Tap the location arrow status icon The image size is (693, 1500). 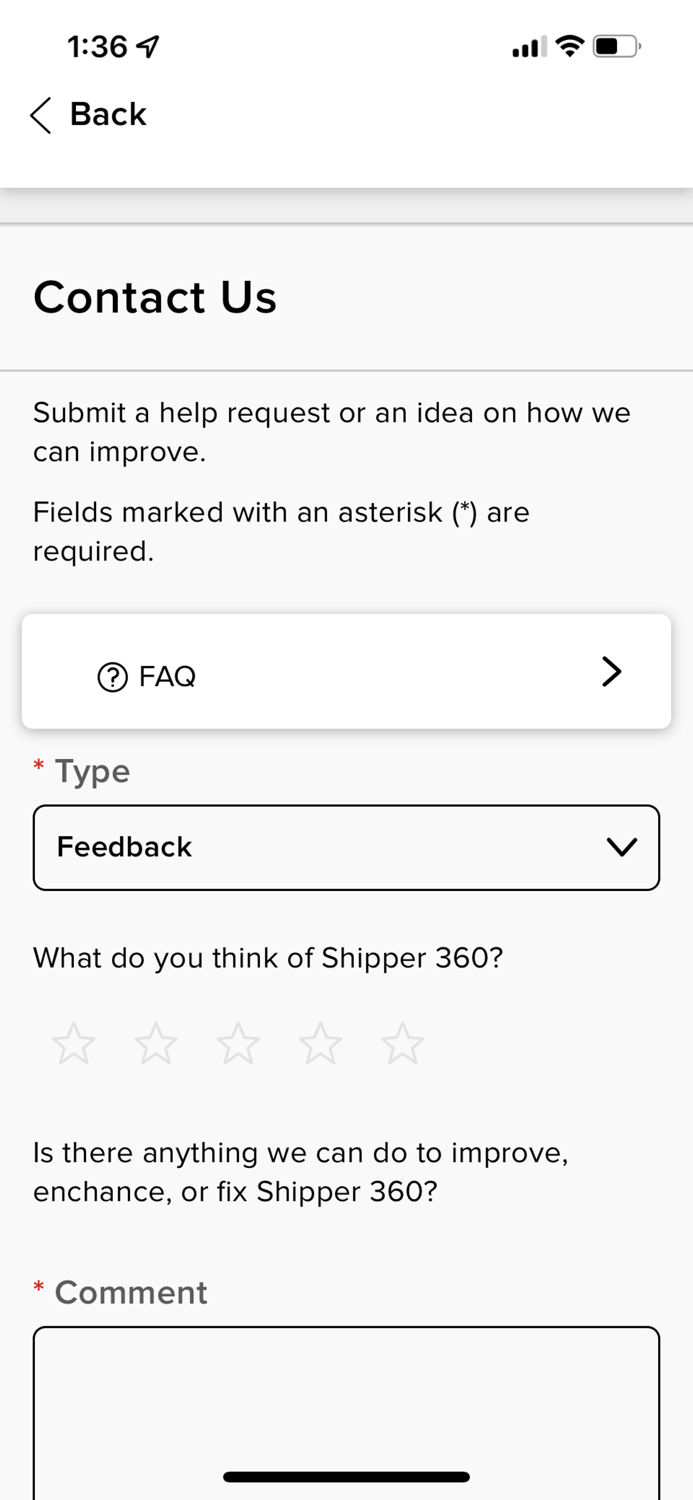pyautogui.click(x=148, y=46)
